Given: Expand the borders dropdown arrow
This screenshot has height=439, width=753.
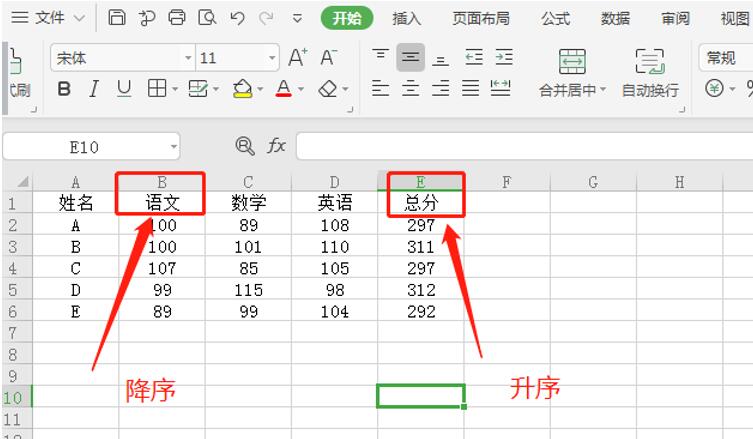Looking at the screenshot, I should coord(175,89).
